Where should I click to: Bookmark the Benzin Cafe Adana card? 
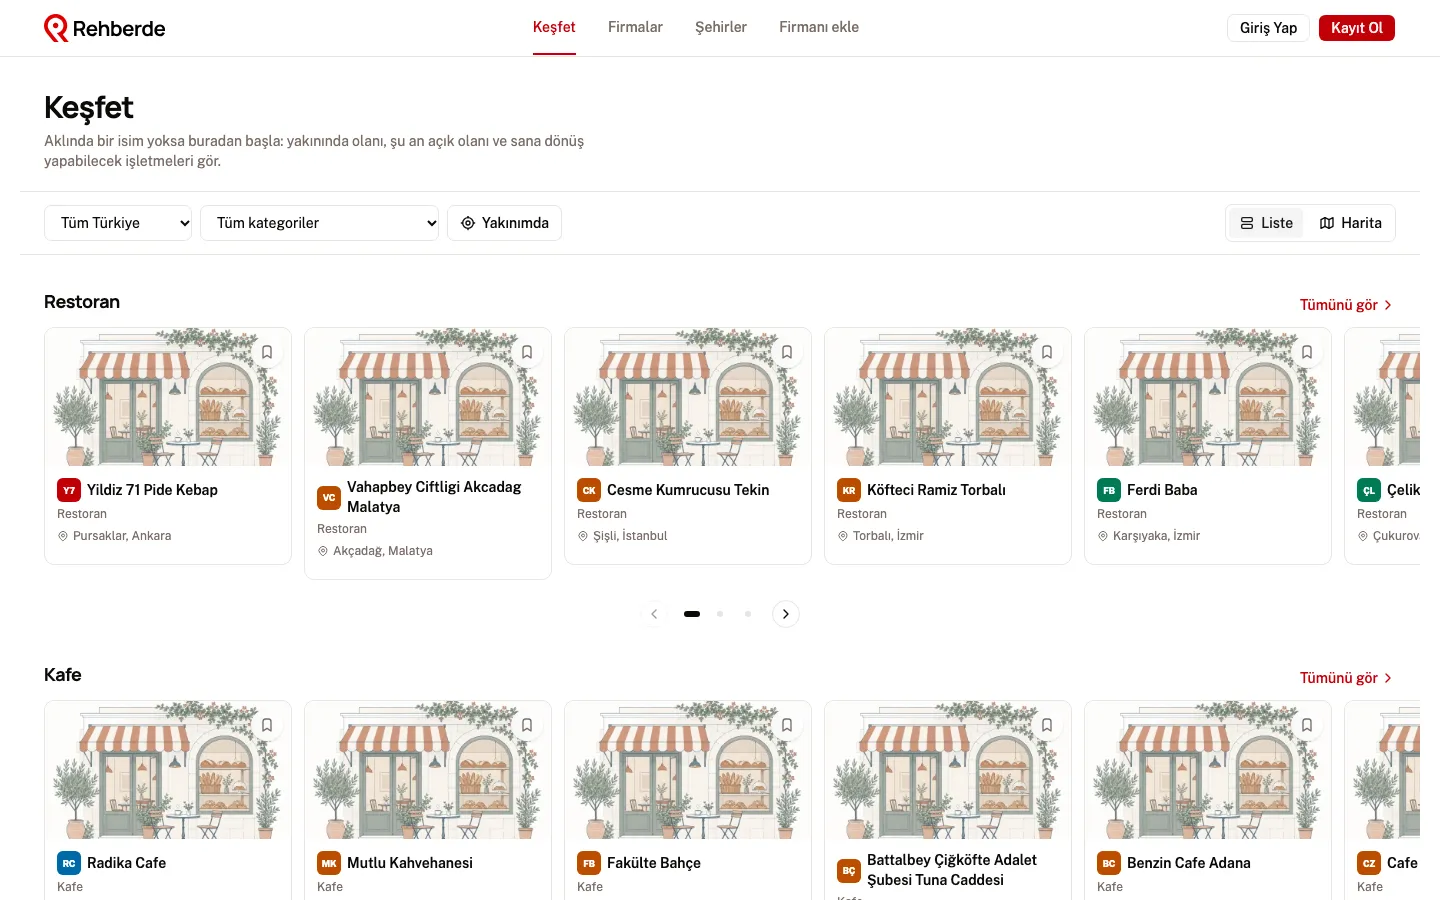1307,725
